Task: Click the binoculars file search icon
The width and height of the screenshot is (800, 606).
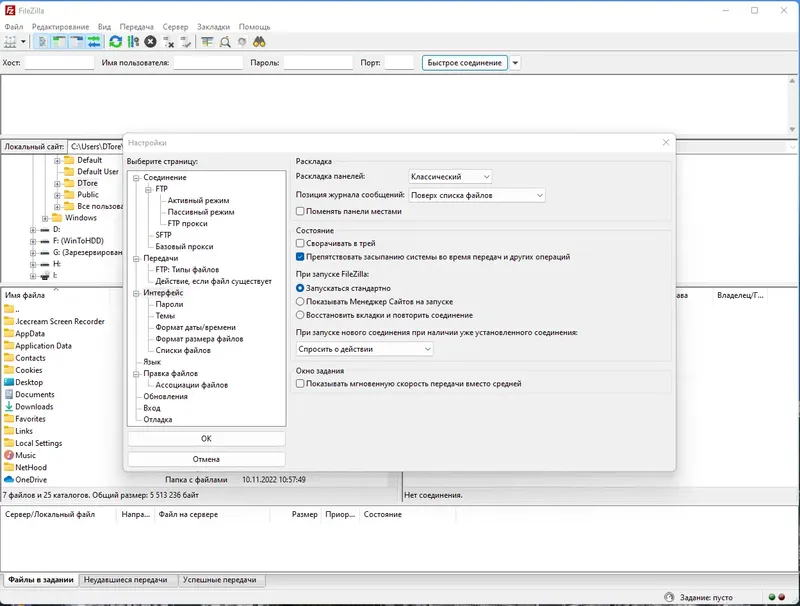Action: pos(259,42)
